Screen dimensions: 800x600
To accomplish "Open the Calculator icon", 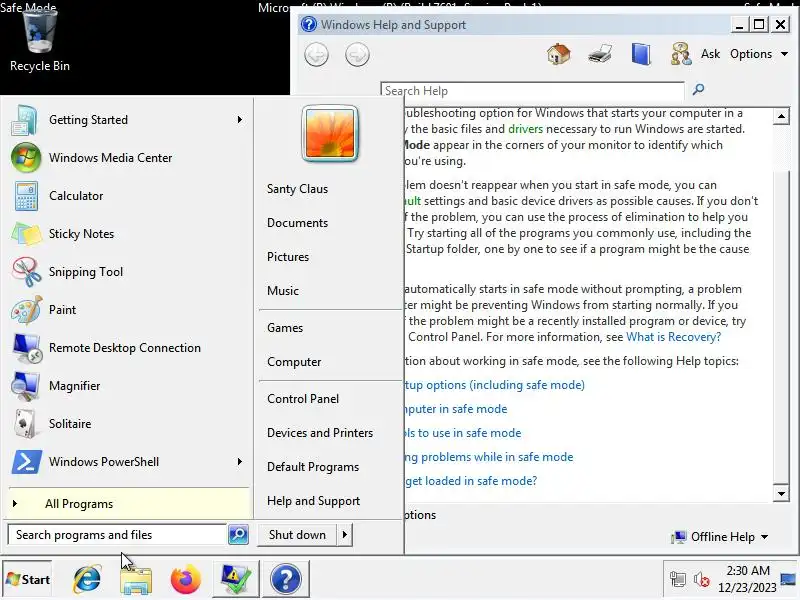I will click(x=26, y=196).
